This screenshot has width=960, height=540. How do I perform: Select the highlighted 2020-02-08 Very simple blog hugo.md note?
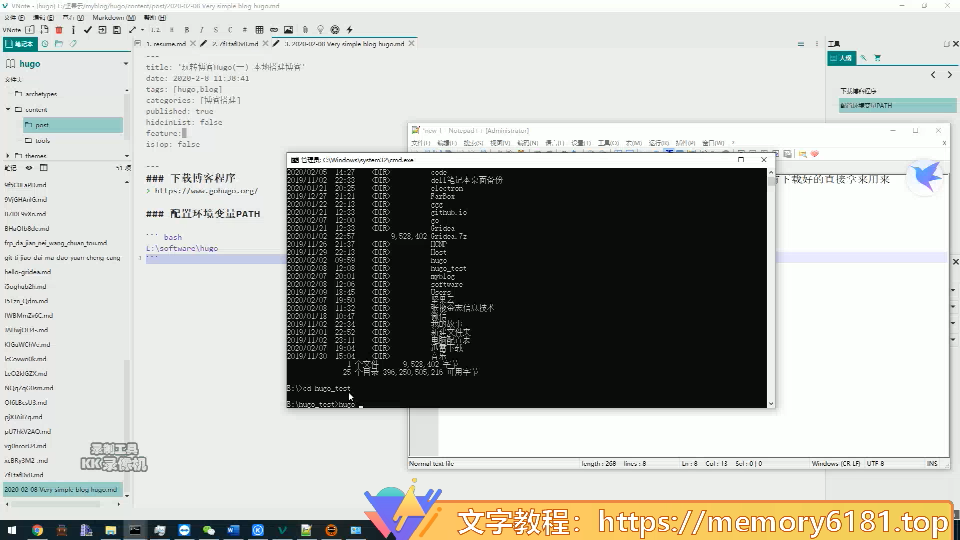point(62,490)
